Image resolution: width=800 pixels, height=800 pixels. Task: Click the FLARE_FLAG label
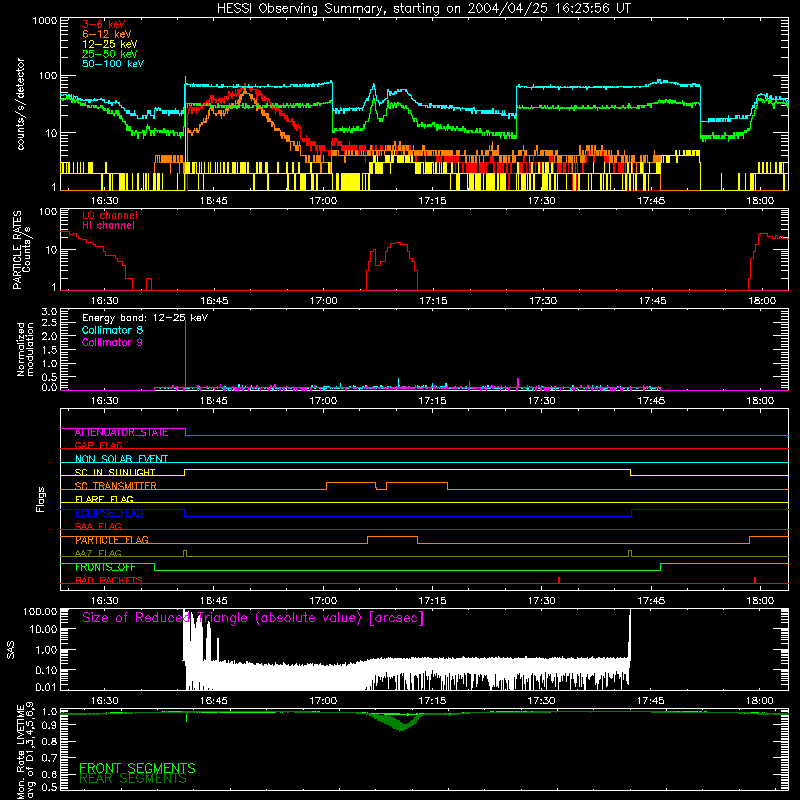coord(104,499)
